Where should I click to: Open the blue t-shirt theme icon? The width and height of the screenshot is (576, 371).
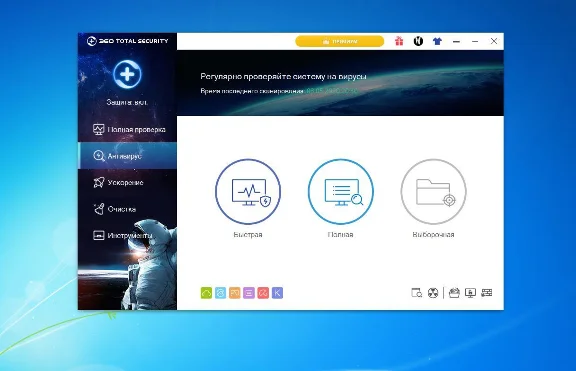point(437,41)
